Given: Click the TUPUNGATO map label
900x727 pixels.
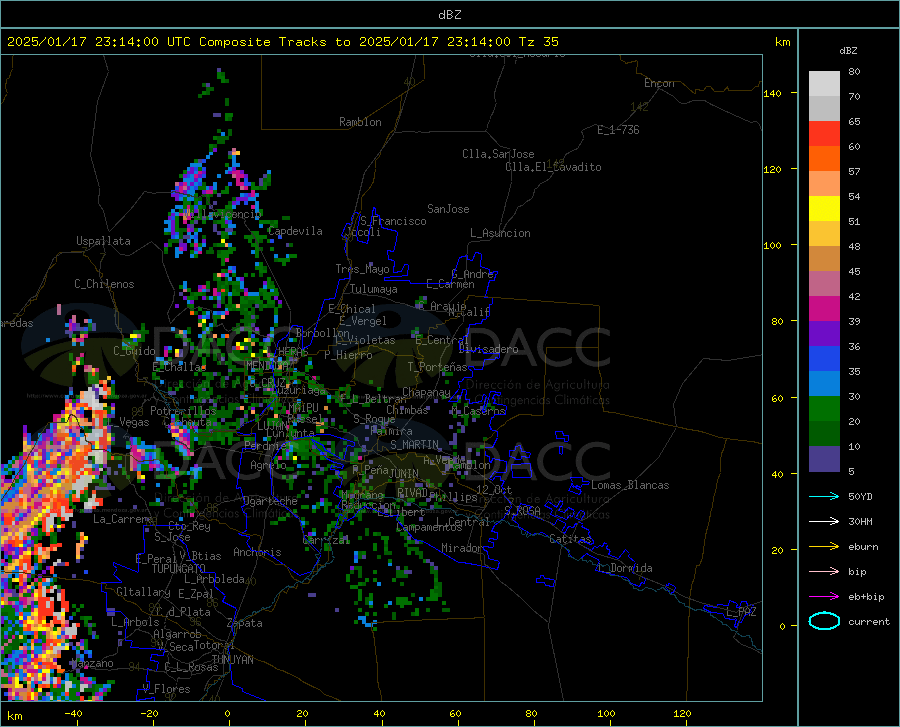Looking at the screenshot, I should pos(179,569).
